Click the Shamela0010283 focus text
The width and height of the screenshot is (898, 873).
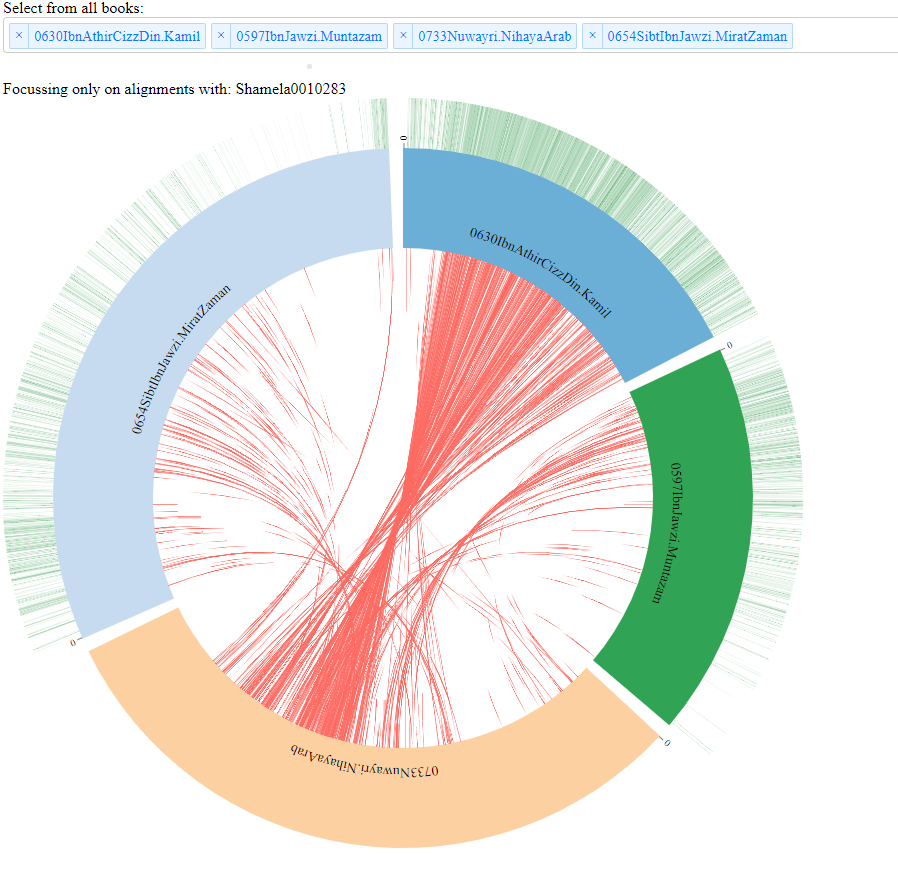(291, 88)
